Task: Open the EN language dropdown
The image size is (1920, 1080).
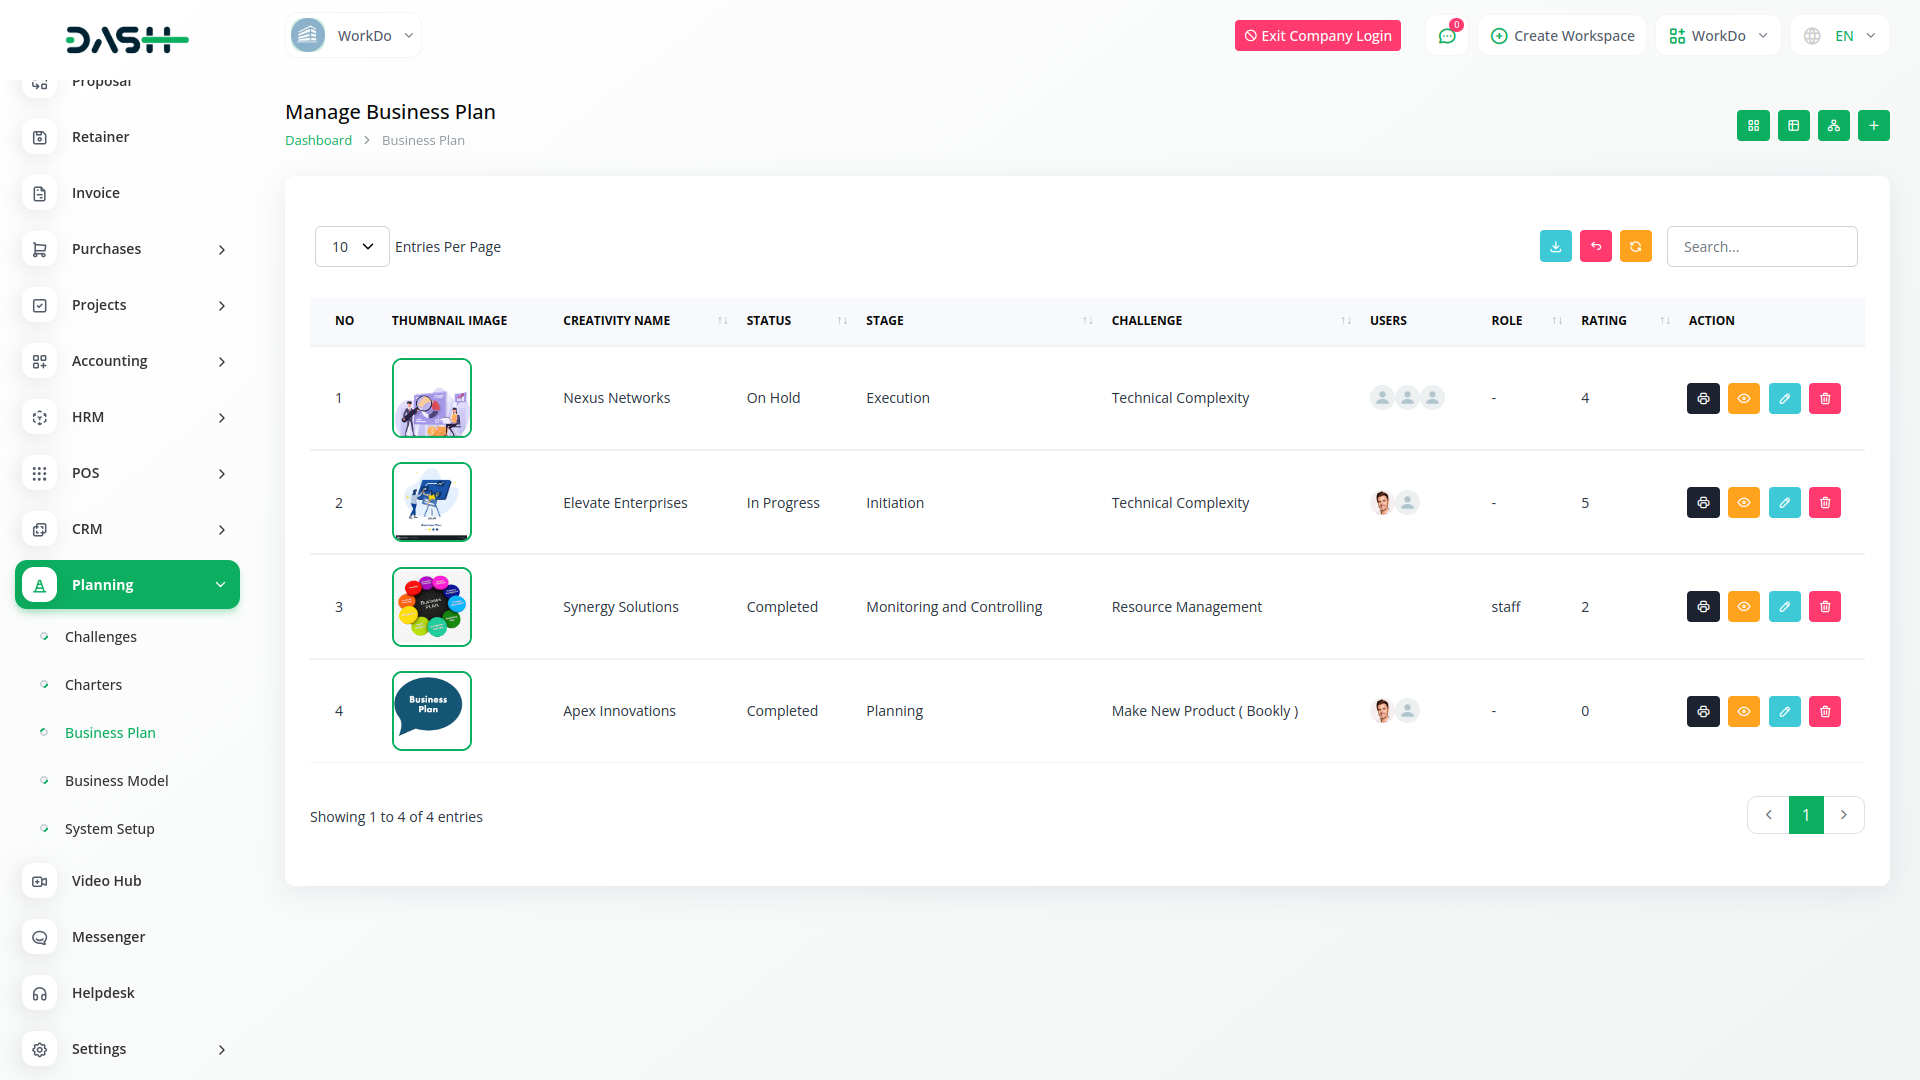Action: pyautogui.click(x=1840, y=36)
